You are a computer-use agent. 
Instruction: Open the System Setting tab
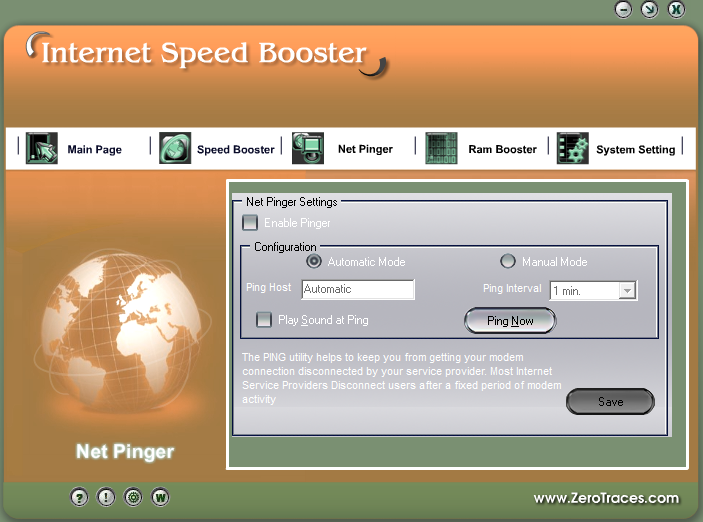click(635, 149)
